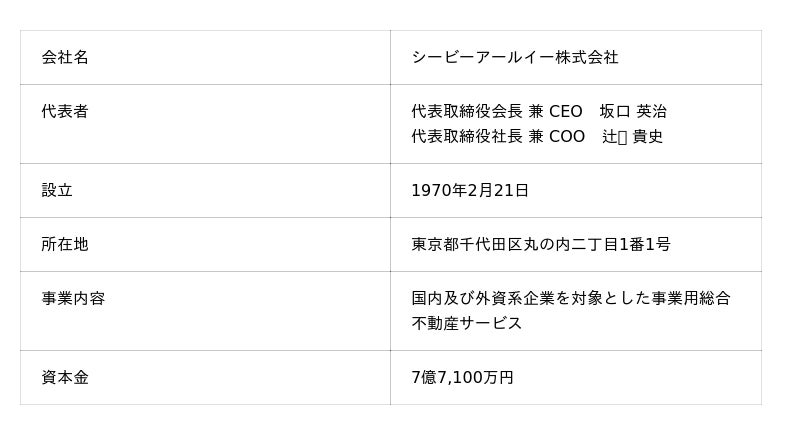800x435 pixels.
Task: Select the company name シービーアールイー株式会社
Action: [x=514, y=58]
